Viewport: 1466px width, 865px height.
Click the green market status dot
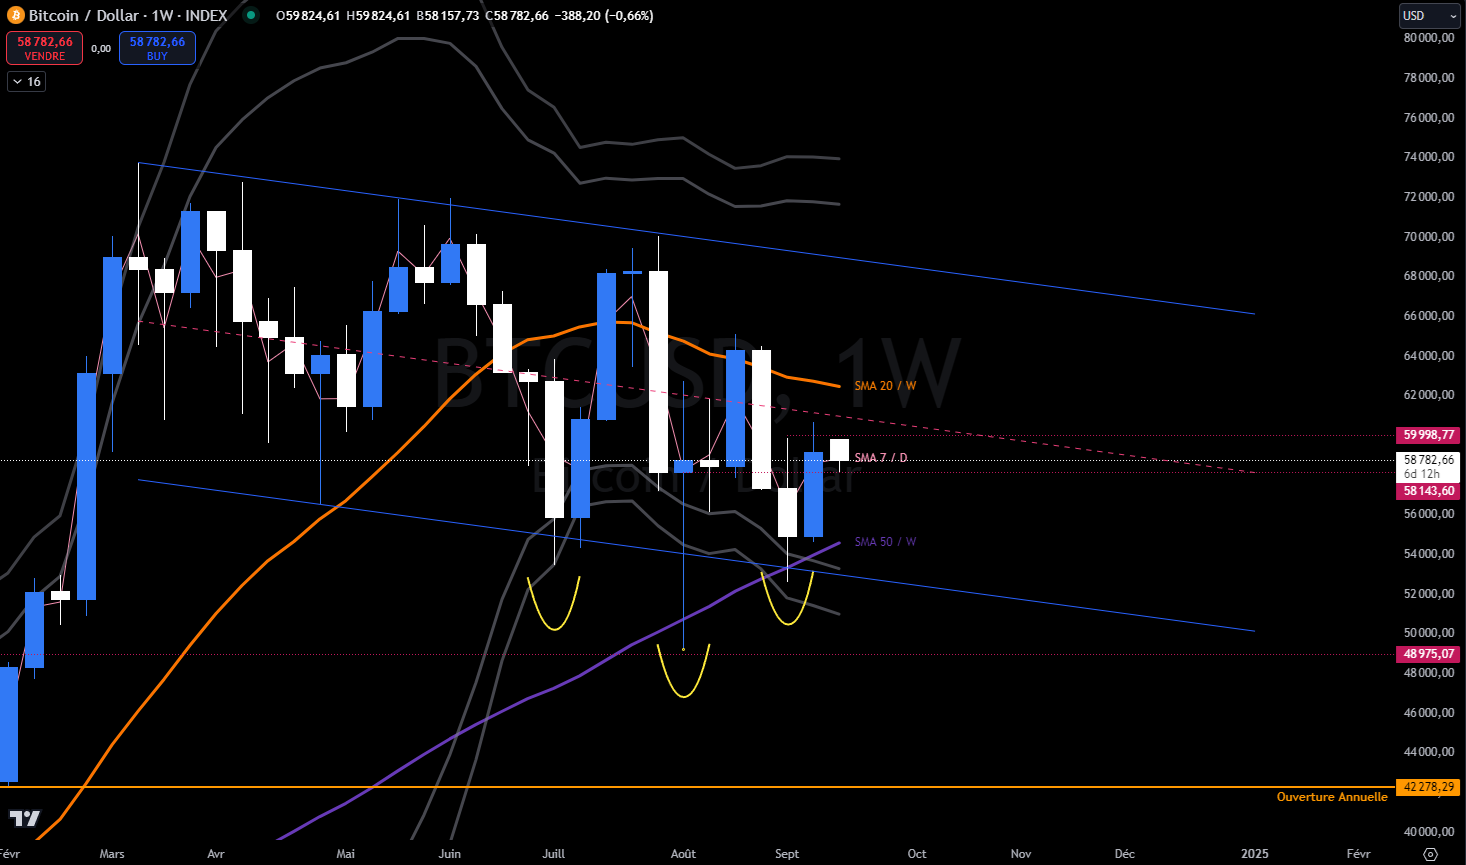click(251, 15)
